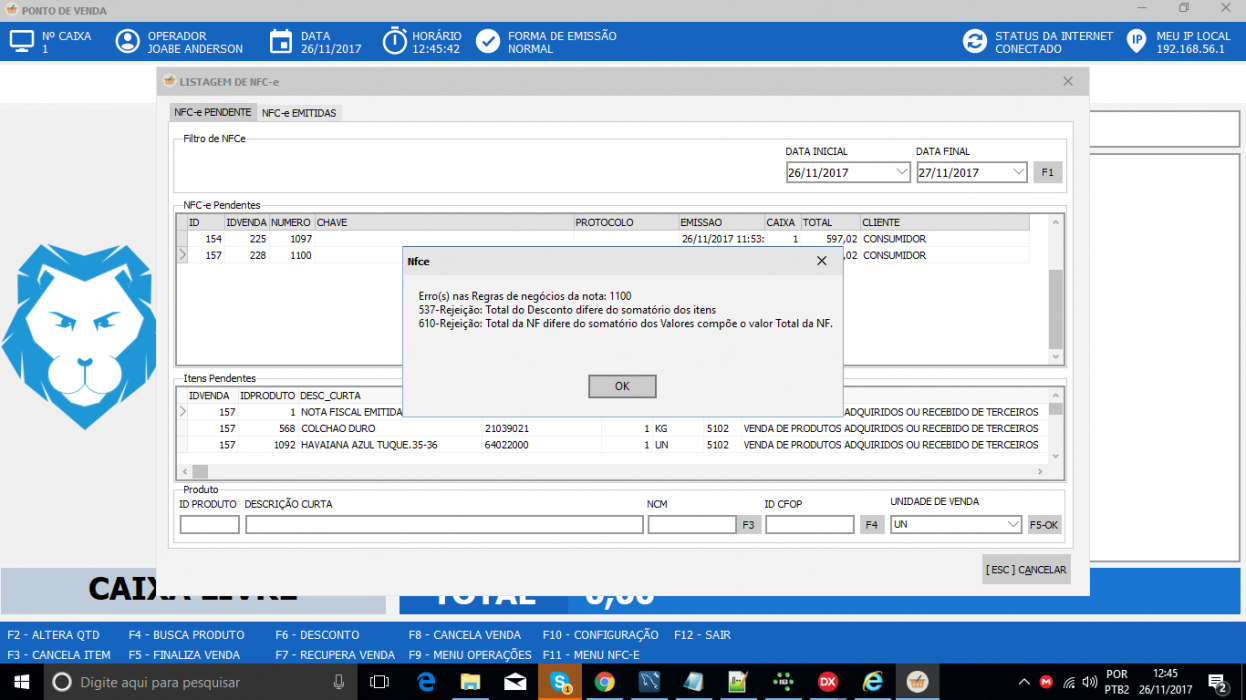
Task: Expand the Data Final date dropdown
Action: pyautogui.click(x=1018, y=173)
